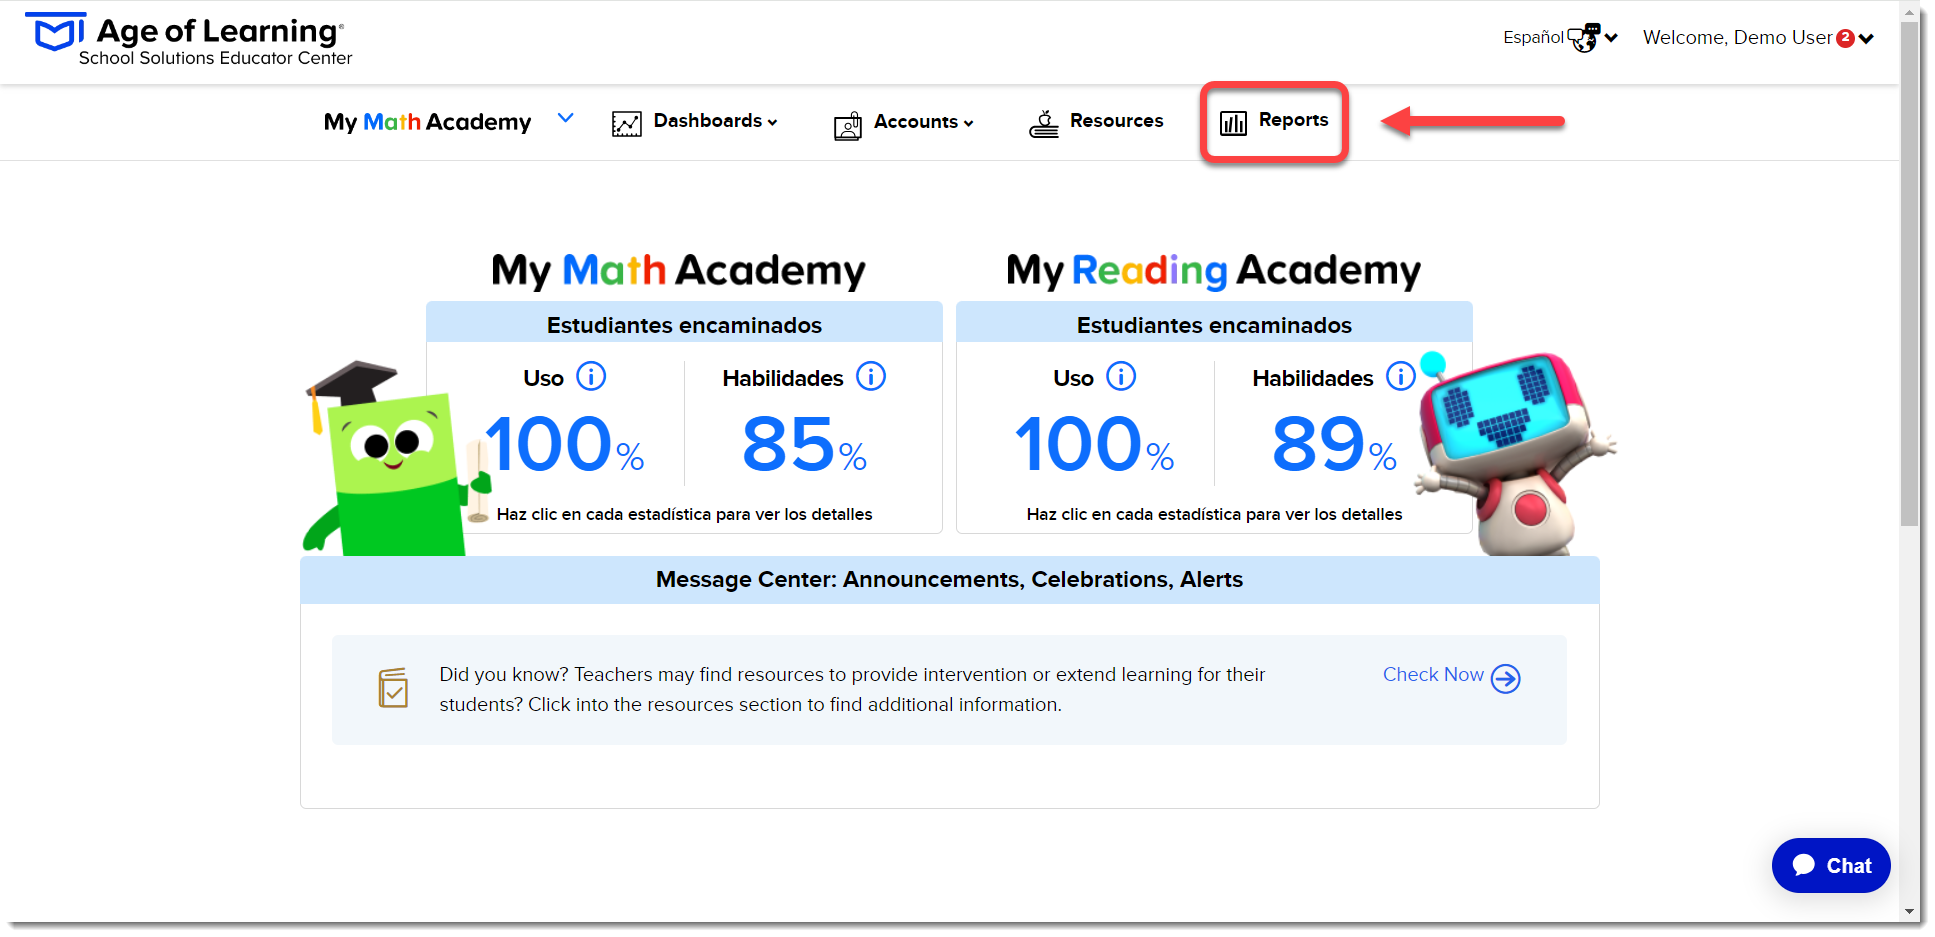Open the Accounts menu
1935x937 pixels.
click(x=916, y=122)
